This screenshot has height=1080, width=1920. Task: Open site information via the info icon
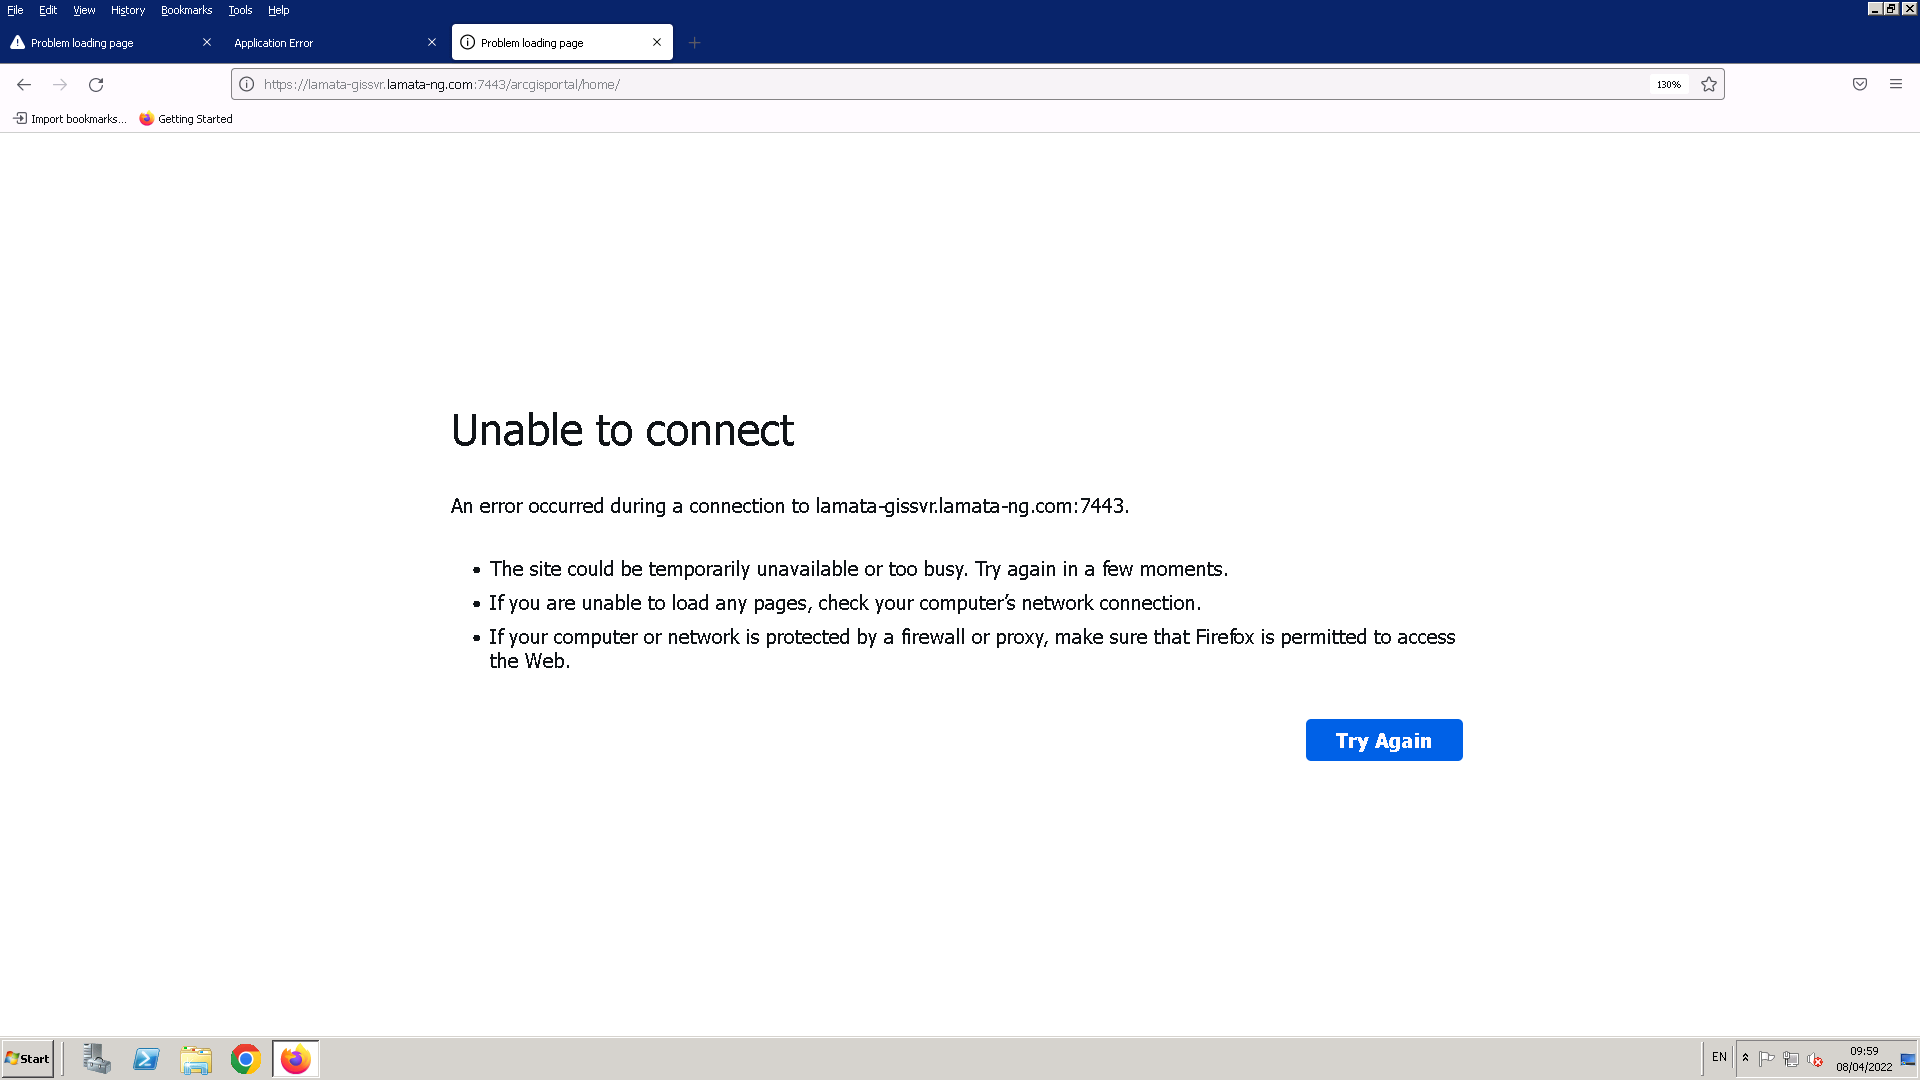pos(247,84)
